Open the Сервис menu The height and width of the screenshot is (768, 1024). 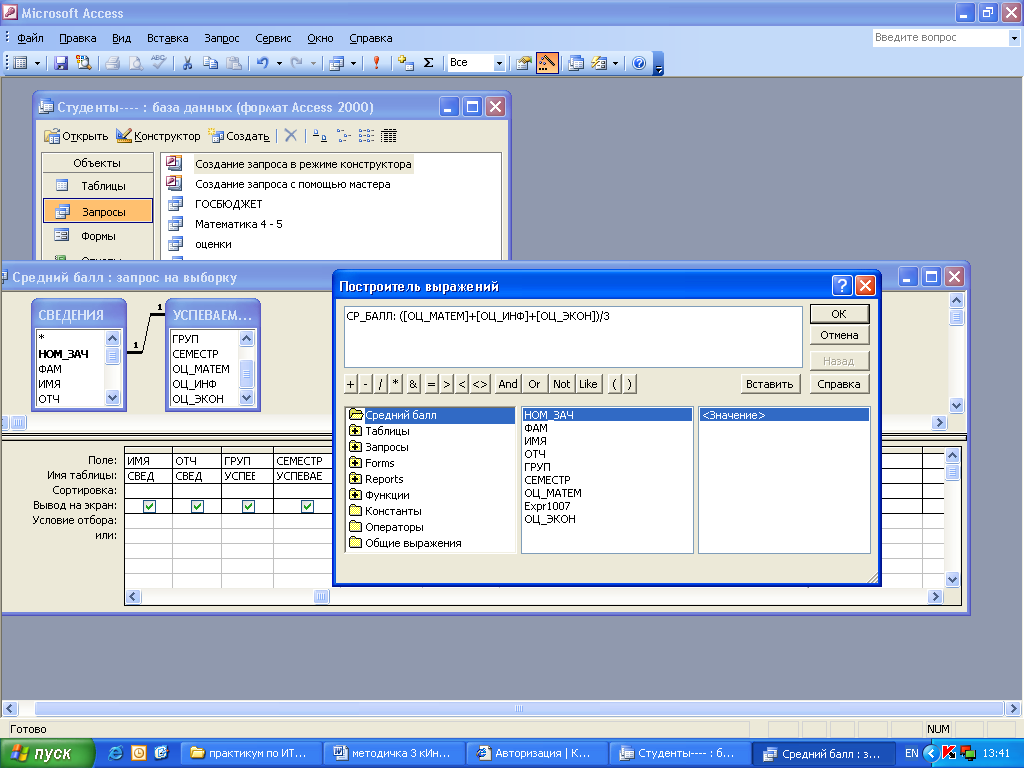(x=273, y=38)
